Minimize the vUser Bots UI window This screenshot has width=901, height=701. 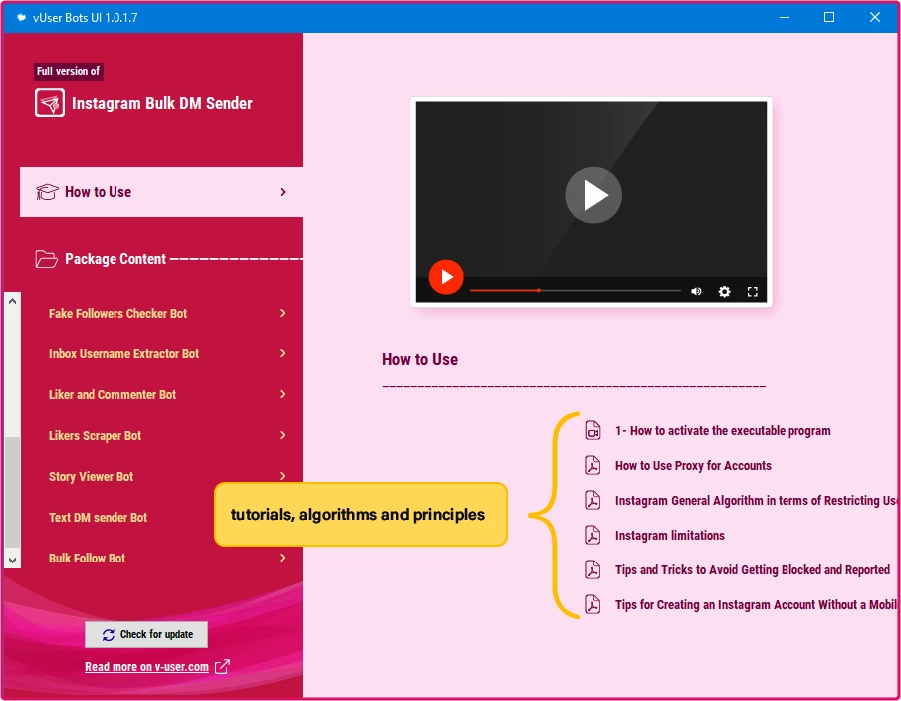point(784,17)
